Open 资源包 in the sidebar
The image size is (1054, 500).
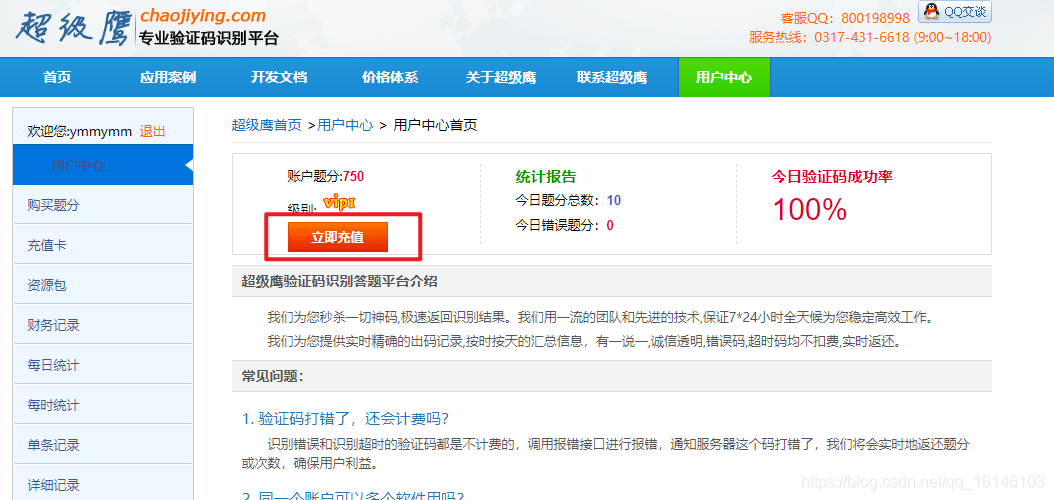coord(103,286)
